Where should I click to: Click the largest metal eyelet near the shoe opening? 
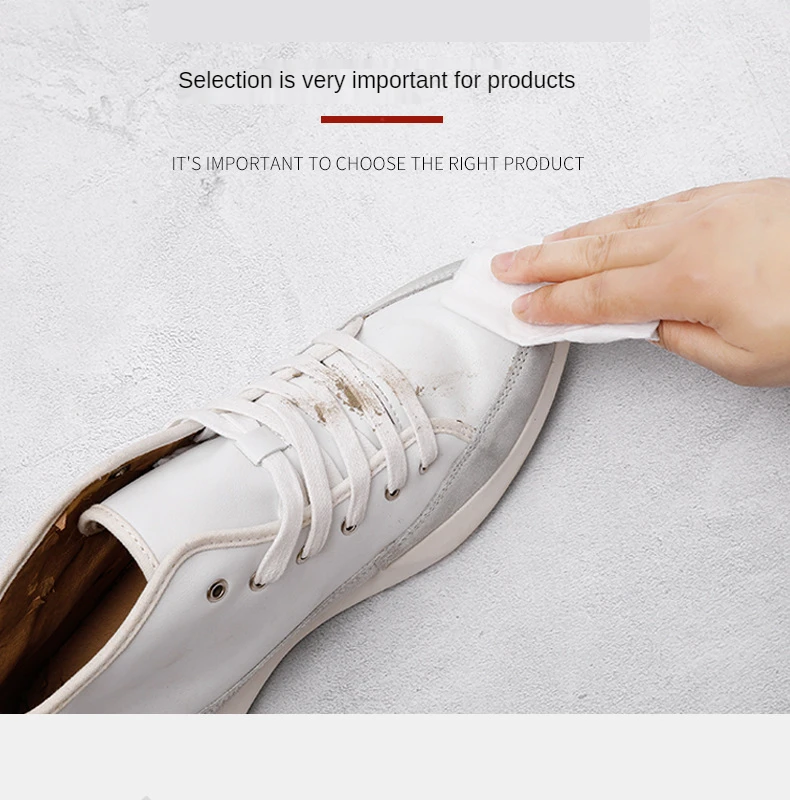coord(218,590)
